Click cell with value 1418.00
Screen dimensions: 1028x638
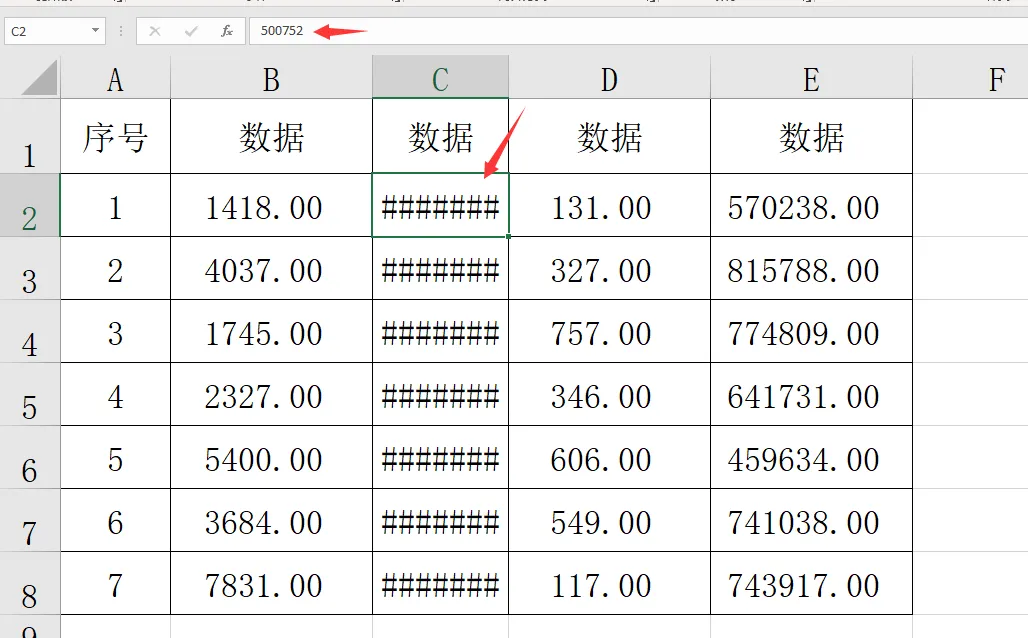tap(271, 205)
